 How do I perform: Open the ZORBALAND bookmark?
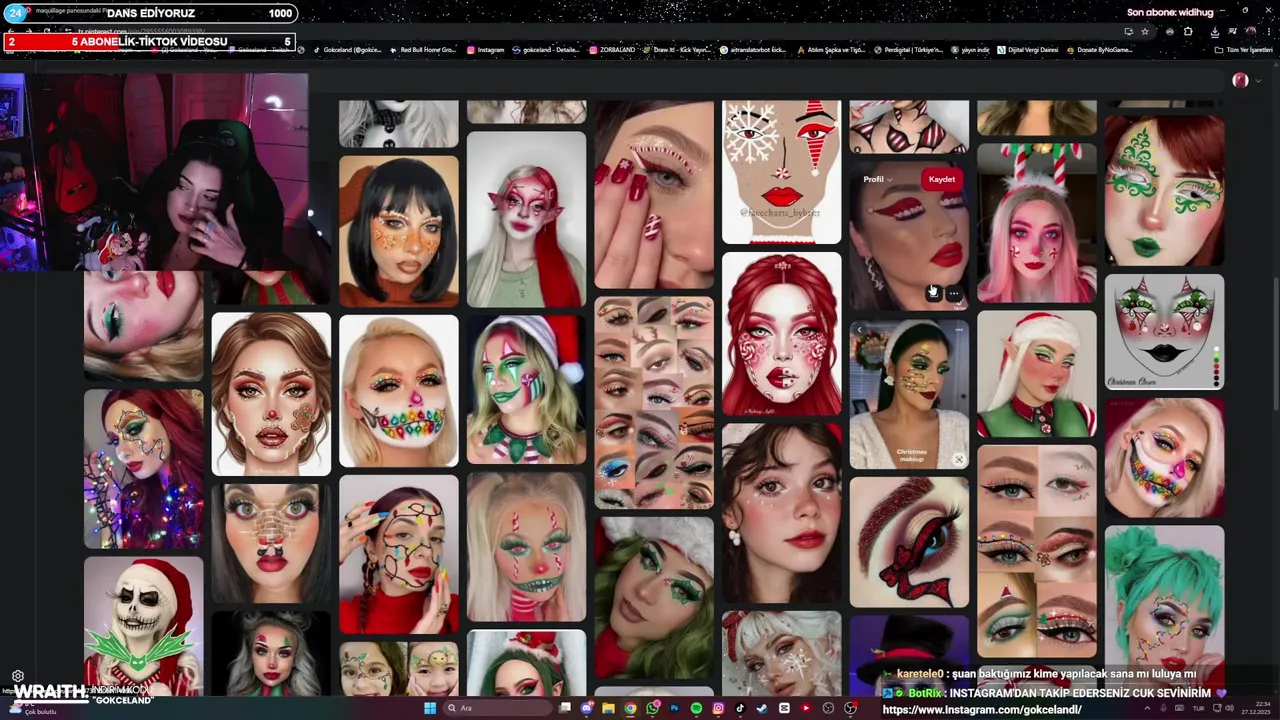click(613, 50)
